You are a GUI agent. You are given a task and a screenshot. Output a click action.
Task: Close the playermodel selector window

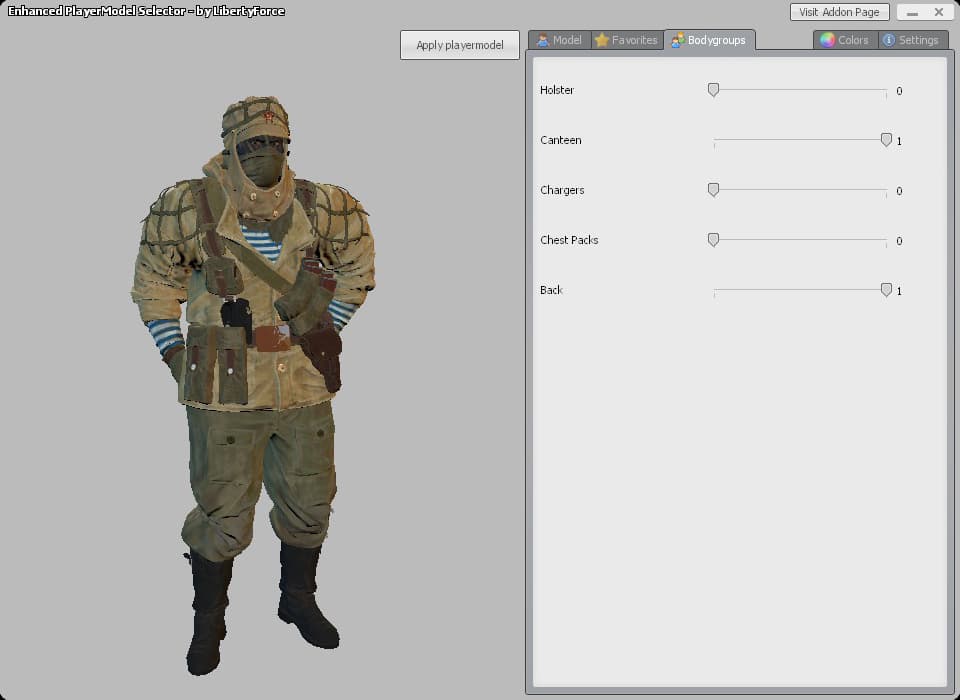click(x=939, y=12)
